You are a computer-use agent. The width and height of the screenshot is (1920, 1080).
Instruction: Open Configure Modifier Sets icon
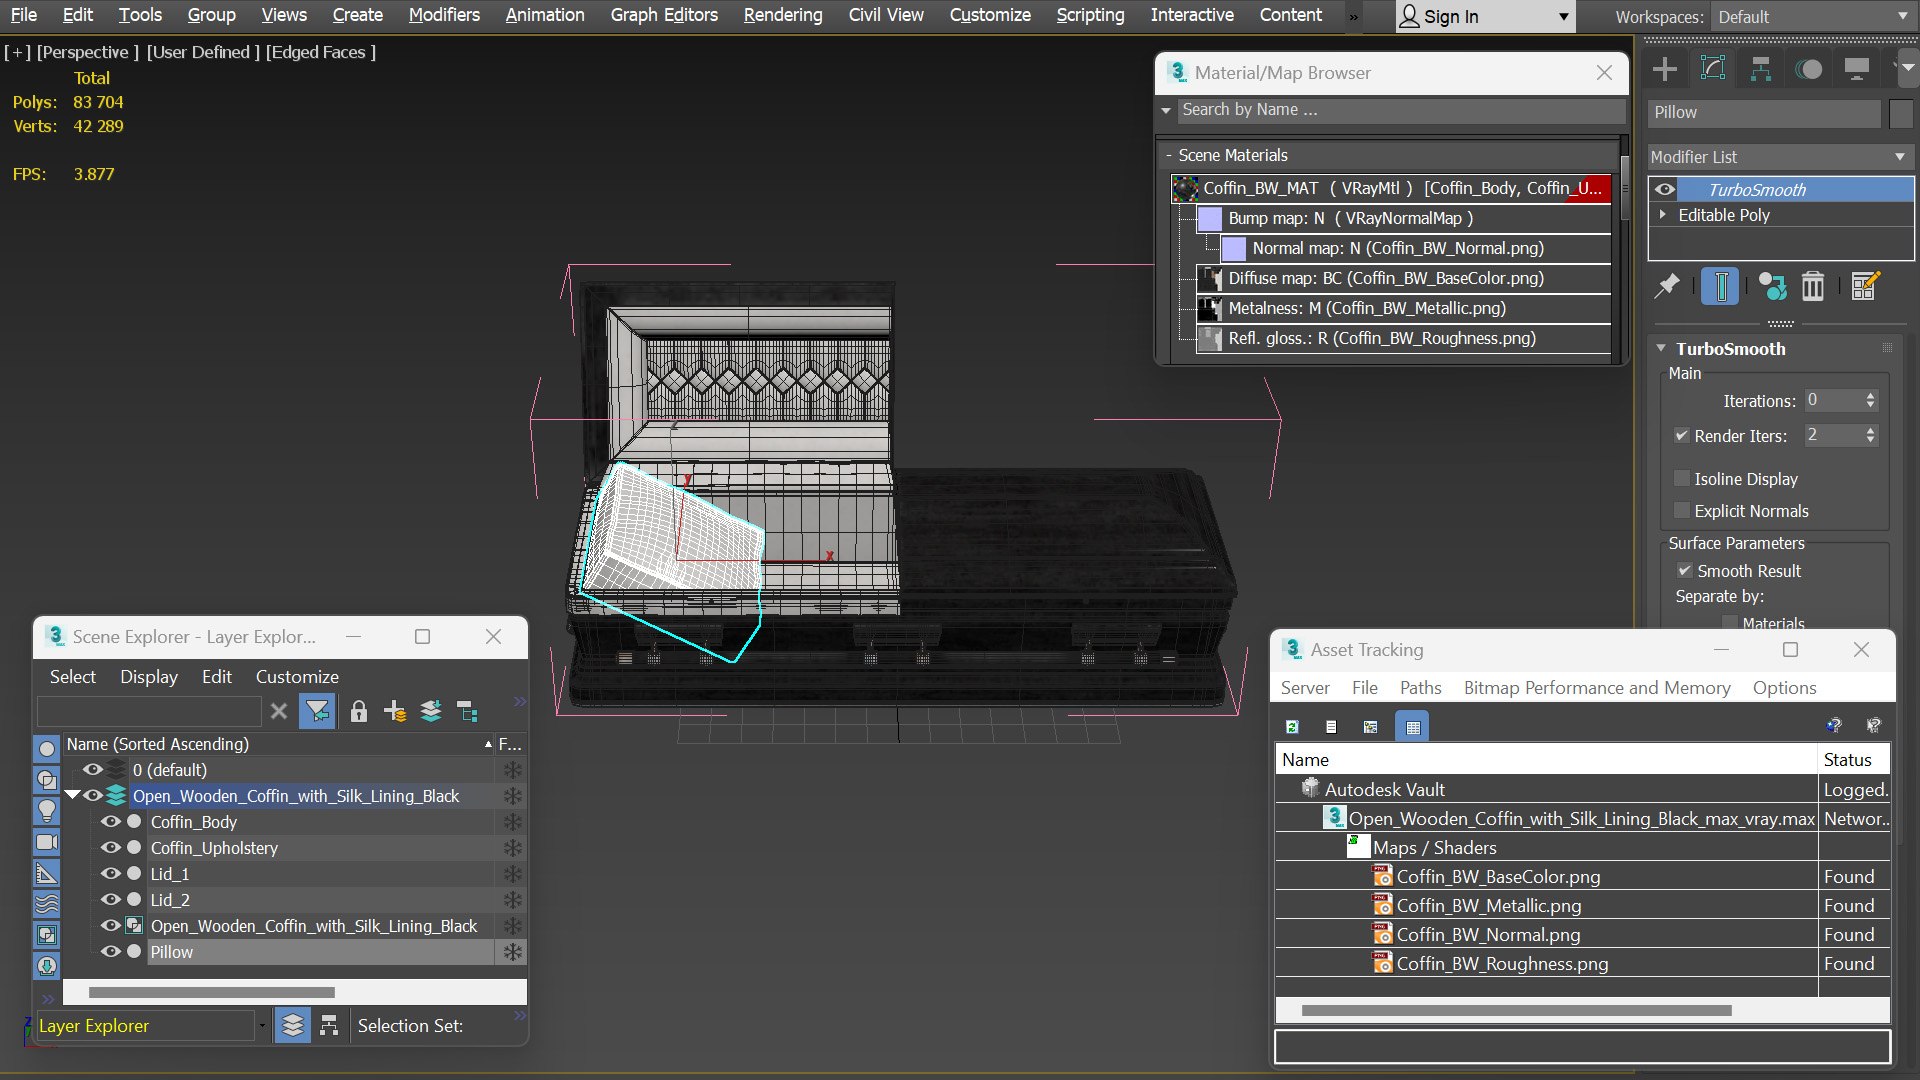pos(1865,287)
